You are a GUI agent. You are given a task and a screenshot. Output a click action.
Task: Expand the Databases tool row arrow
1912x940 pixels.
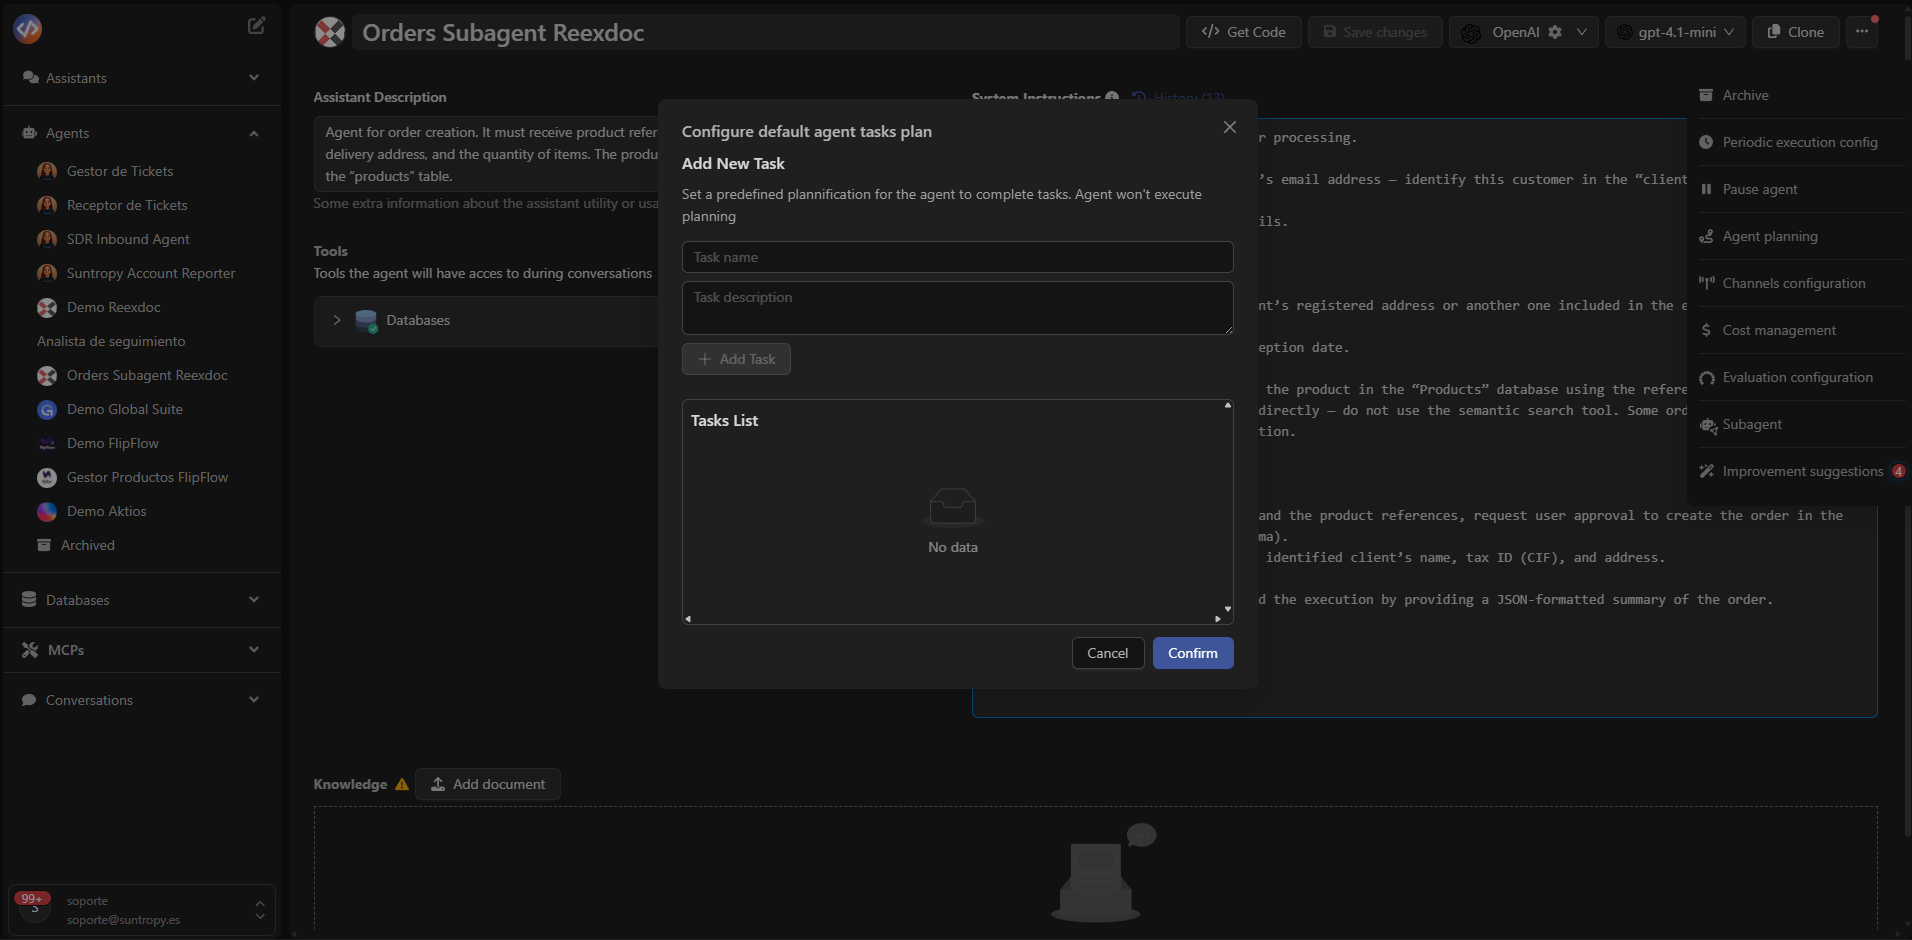337,320
